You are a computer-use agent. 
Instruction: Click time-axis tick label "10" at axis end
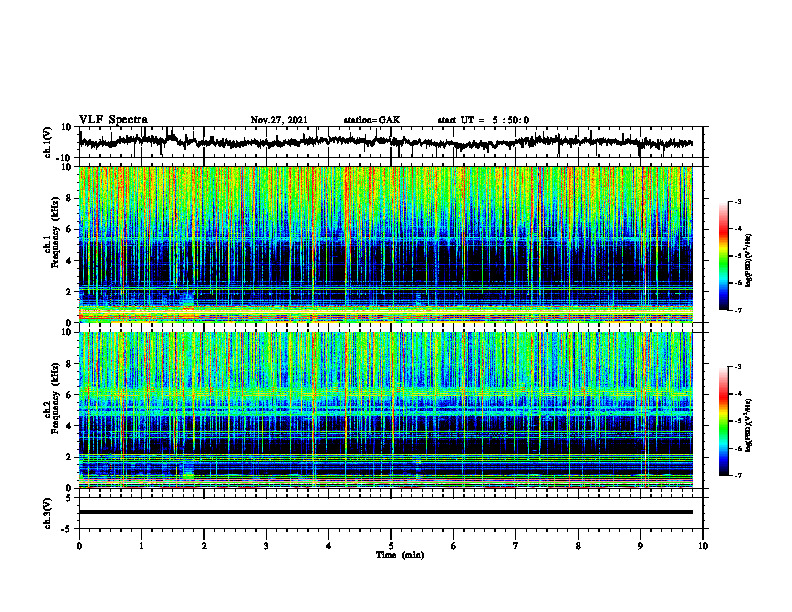[x=703, y=546]
